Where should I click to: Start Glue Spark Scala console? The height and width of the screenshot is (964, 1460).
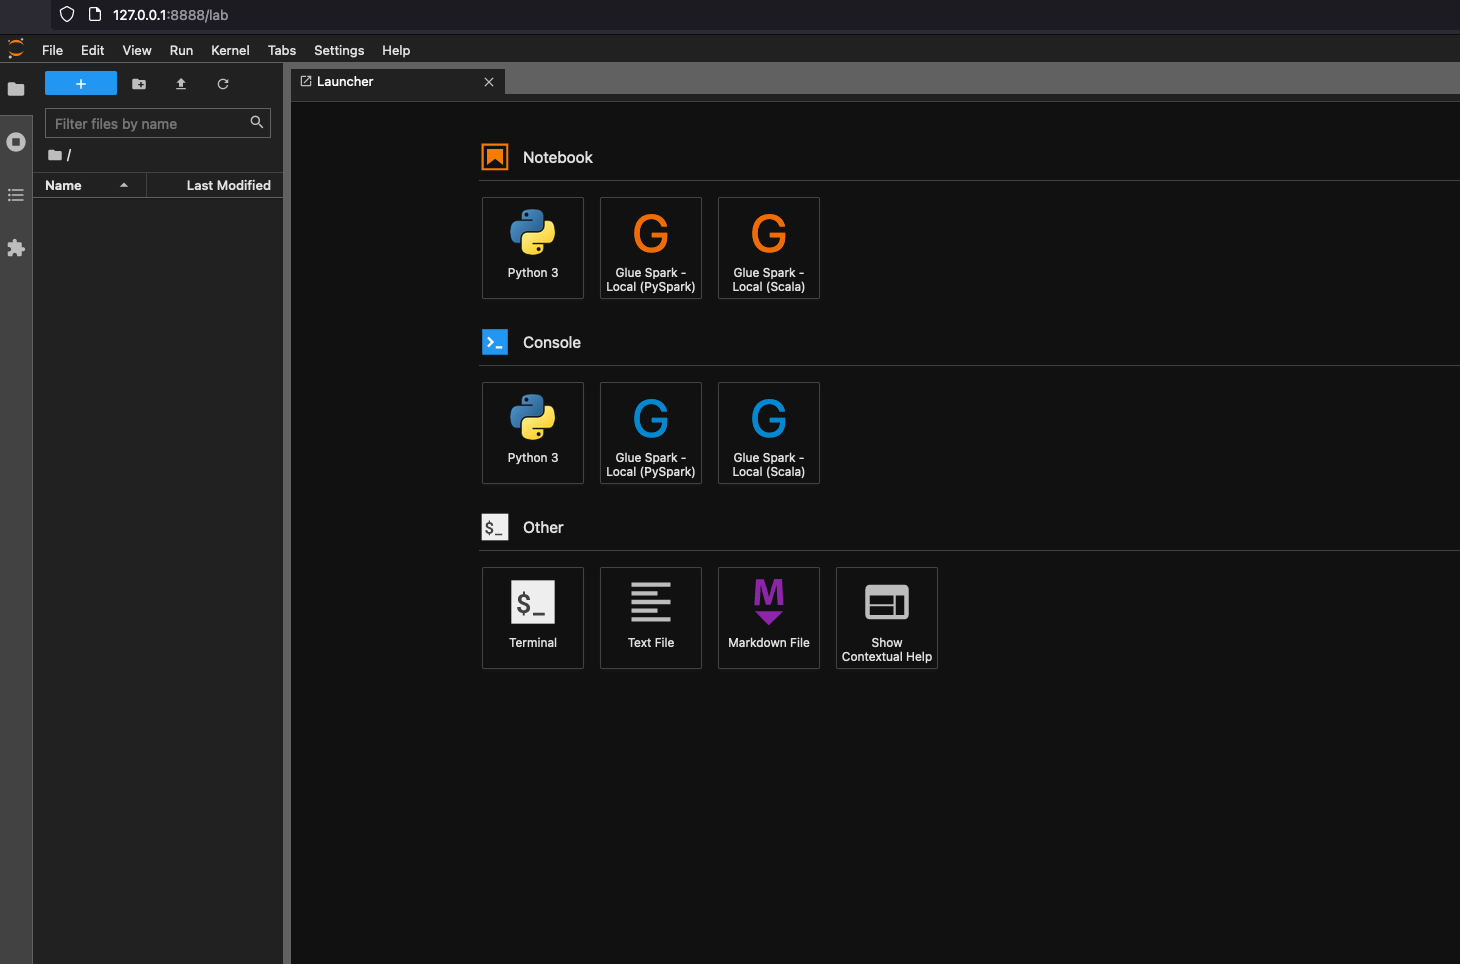pyautogui.click(x=769, y=432)
